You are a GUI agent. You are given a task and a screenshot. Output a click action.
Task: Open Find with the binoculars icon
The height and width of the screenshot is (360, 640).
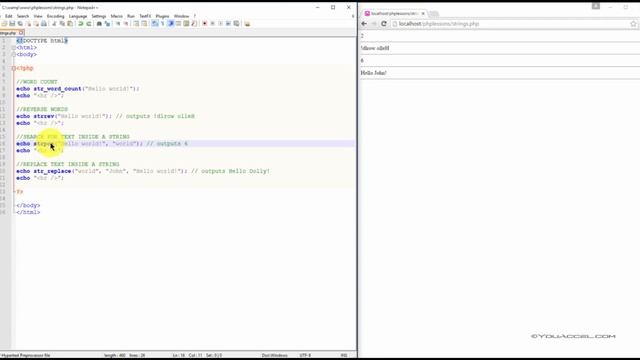point(100,24)
